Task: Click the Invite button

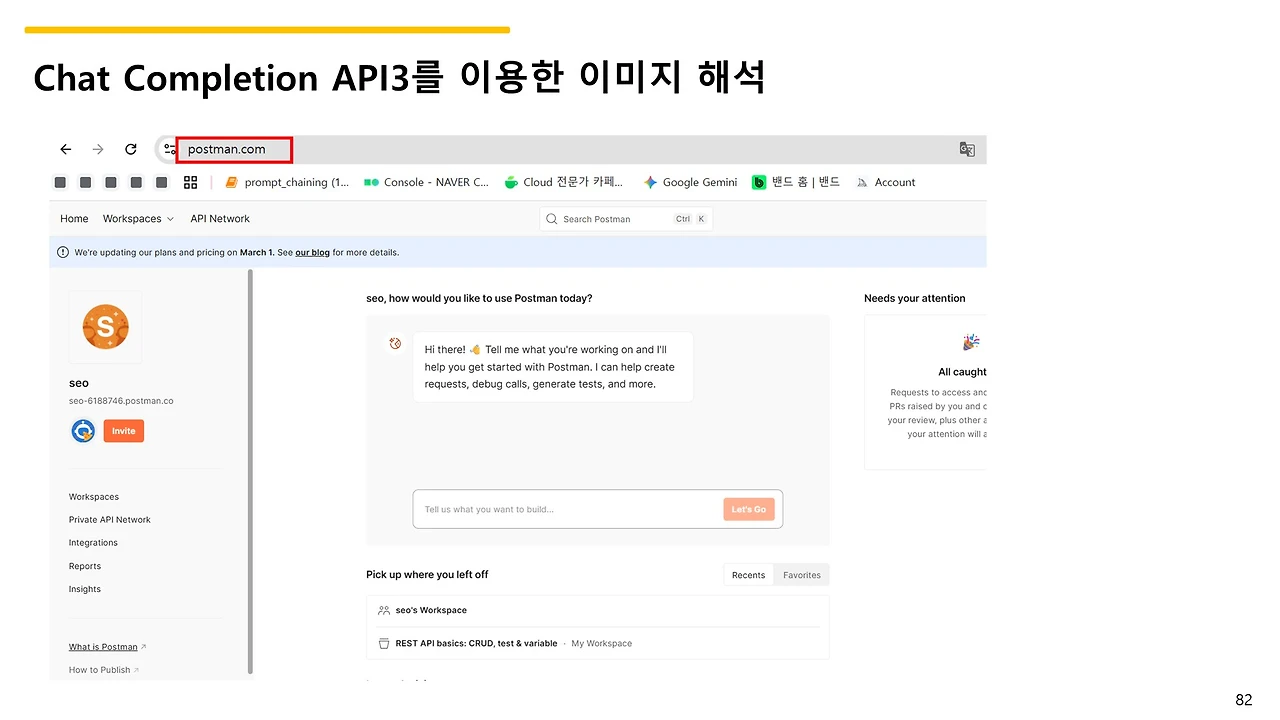Action: point(124,431)
